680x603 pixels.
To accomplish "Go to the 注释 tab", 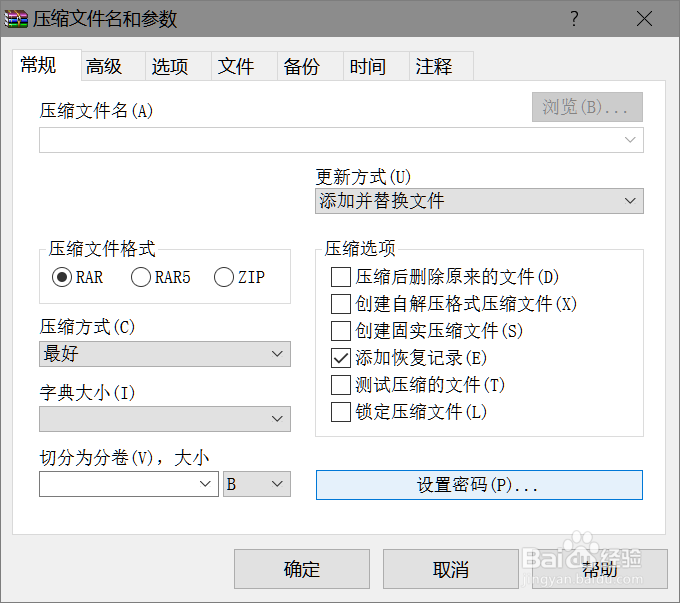I will (434, 67).
